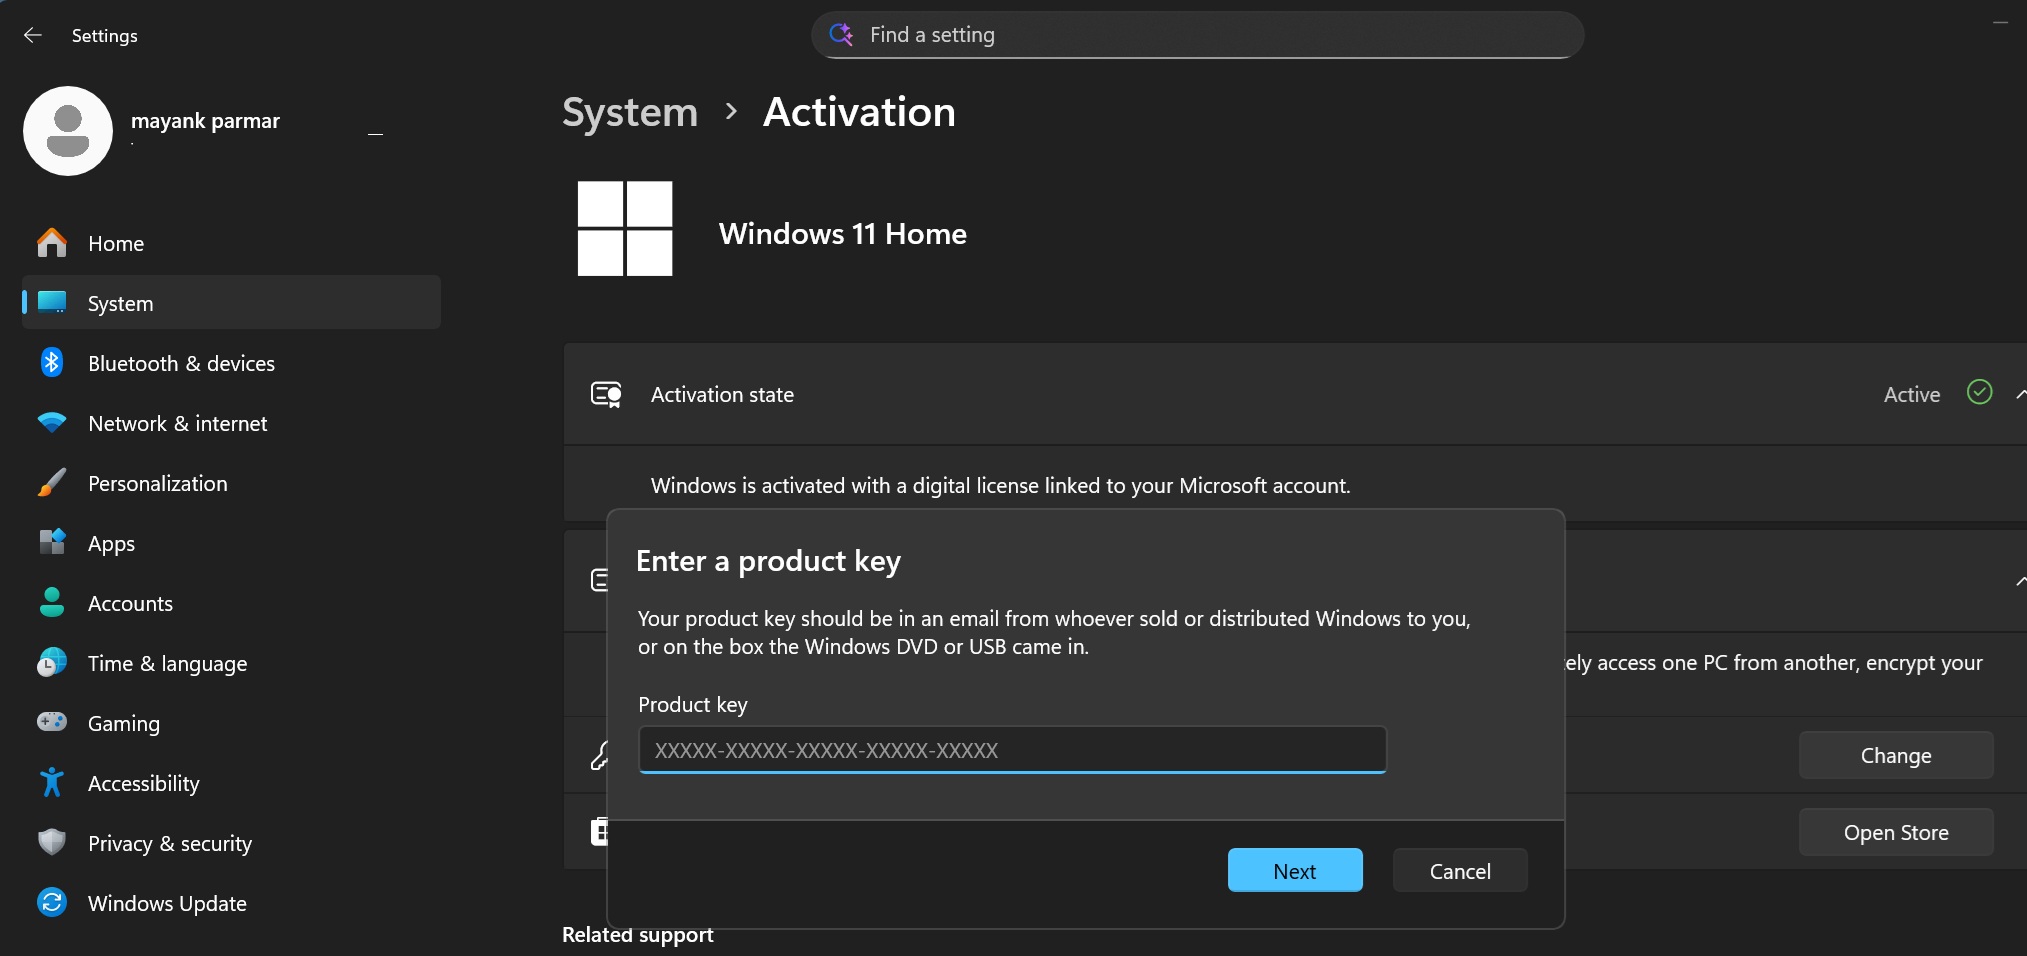Click the Active status label
Viewport: 2027px width, 956px height.
[x=1912, y=395]
